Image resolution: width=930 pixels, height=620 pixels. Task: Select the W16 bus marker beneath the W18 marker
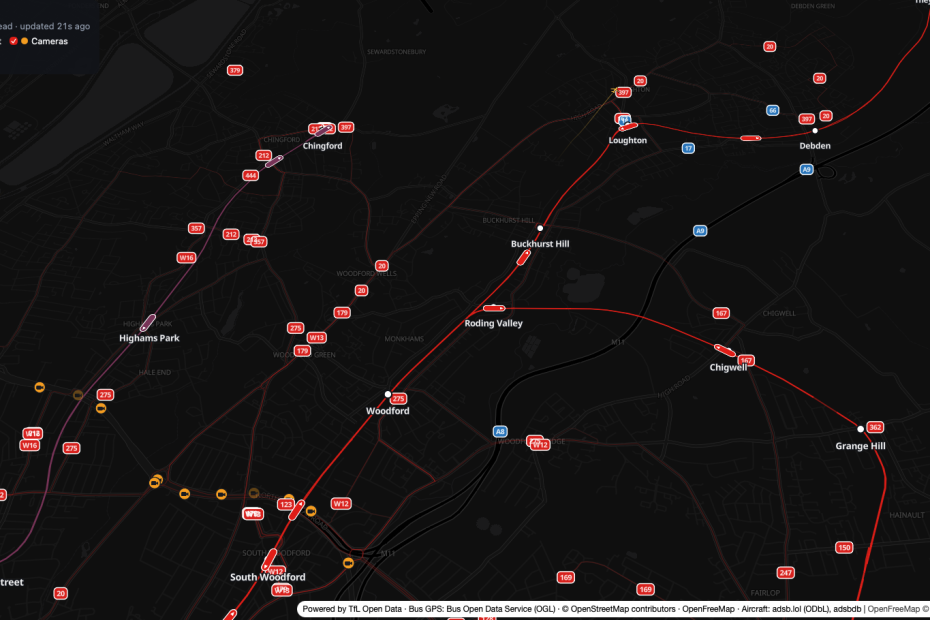(x=30, y=445)
